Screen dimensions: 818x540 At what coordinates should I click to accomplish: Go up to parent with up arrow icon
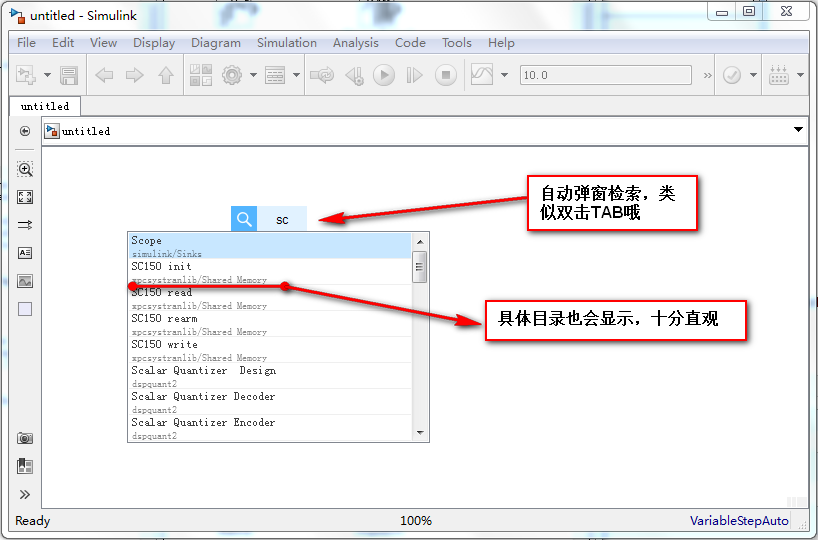pyautogui.click(x=166, y=75)
